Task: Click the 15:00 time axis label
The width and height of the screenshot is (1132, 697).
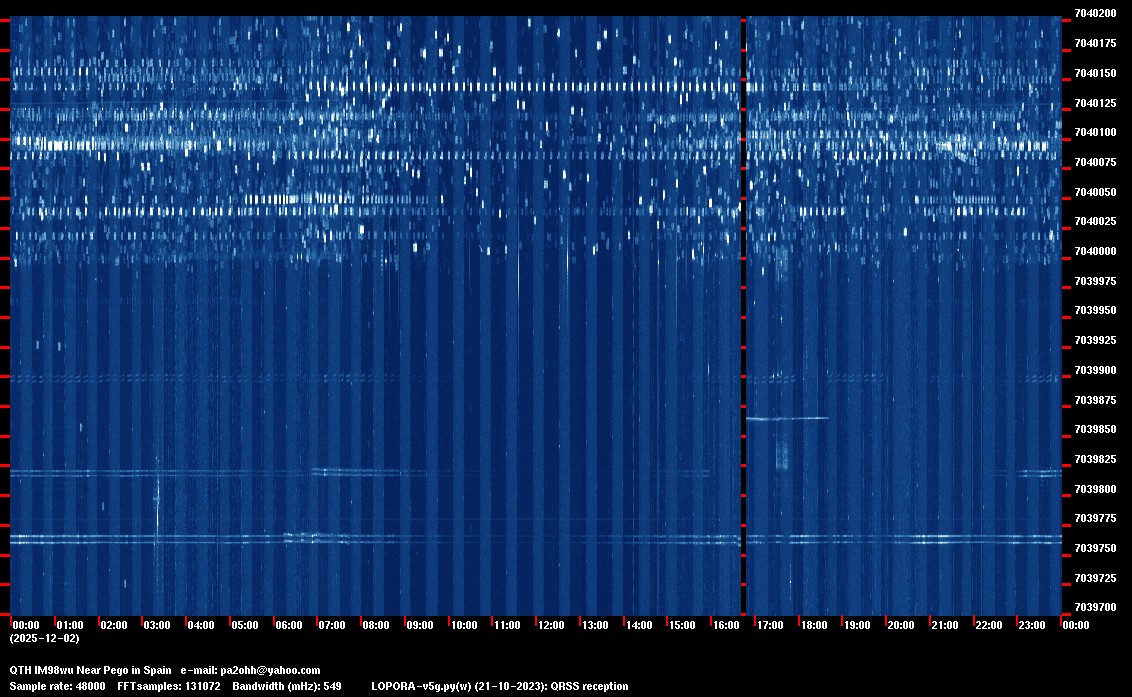Action: [682, 625]
